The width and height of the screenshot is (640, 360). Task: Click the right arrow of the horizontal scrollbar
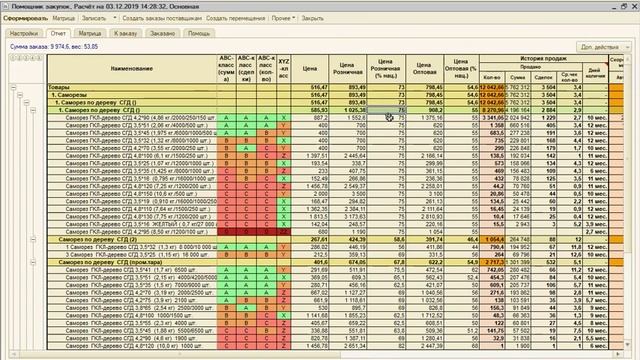click(x=618, y=354)
